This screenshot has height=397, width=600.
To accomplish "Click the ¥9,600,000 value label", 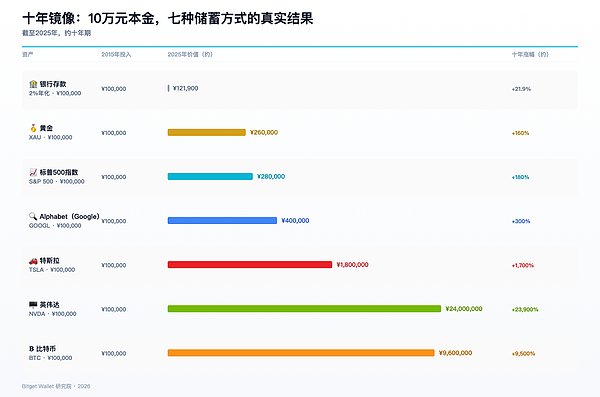I will click(x=455, y=353).
